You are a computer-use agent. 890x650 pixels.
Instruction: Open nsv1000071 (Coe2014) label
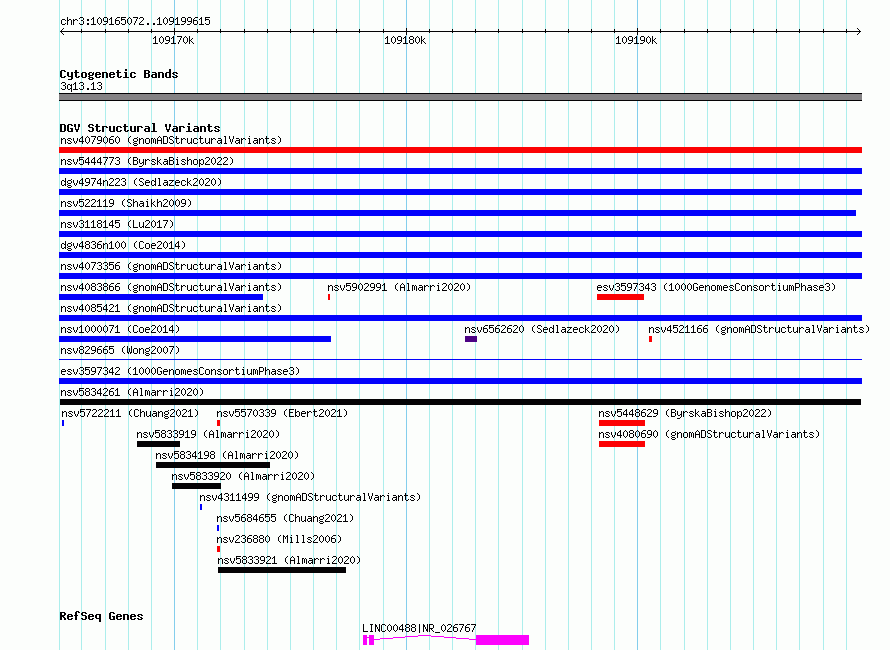tap(120, 329)
